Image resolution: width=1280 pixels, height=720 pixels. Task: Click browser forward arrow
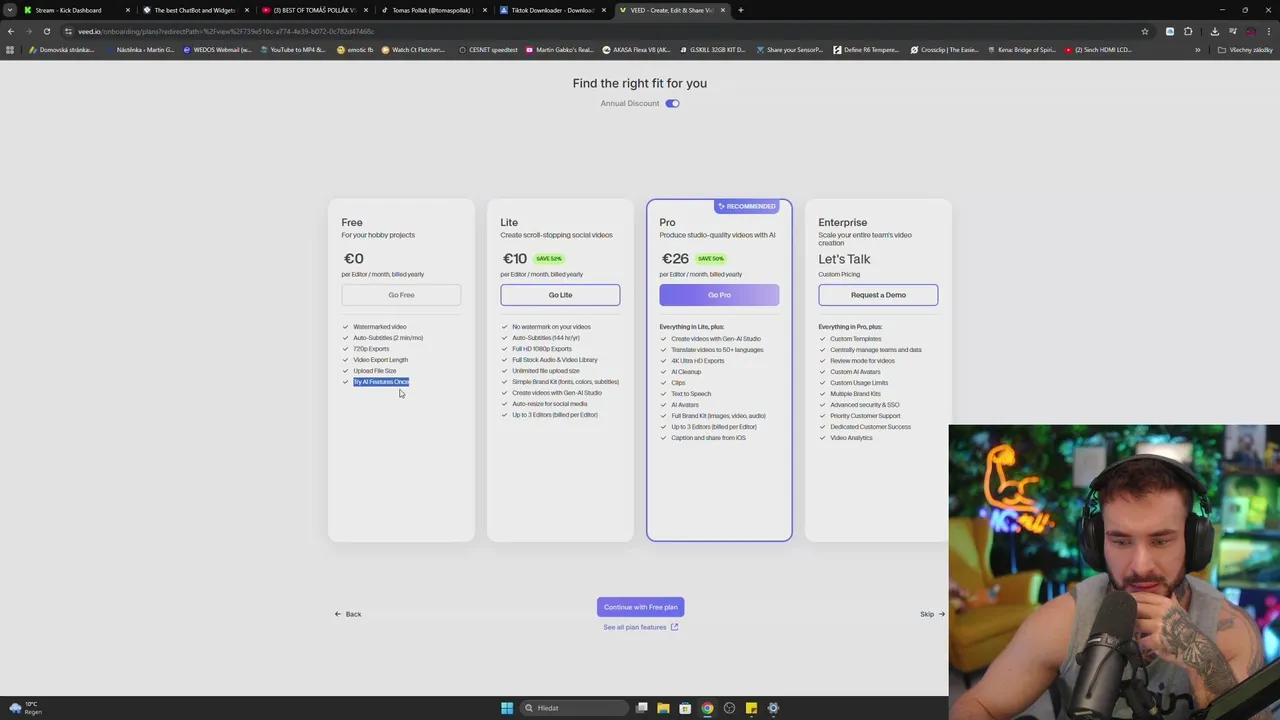tap(28, 31)
